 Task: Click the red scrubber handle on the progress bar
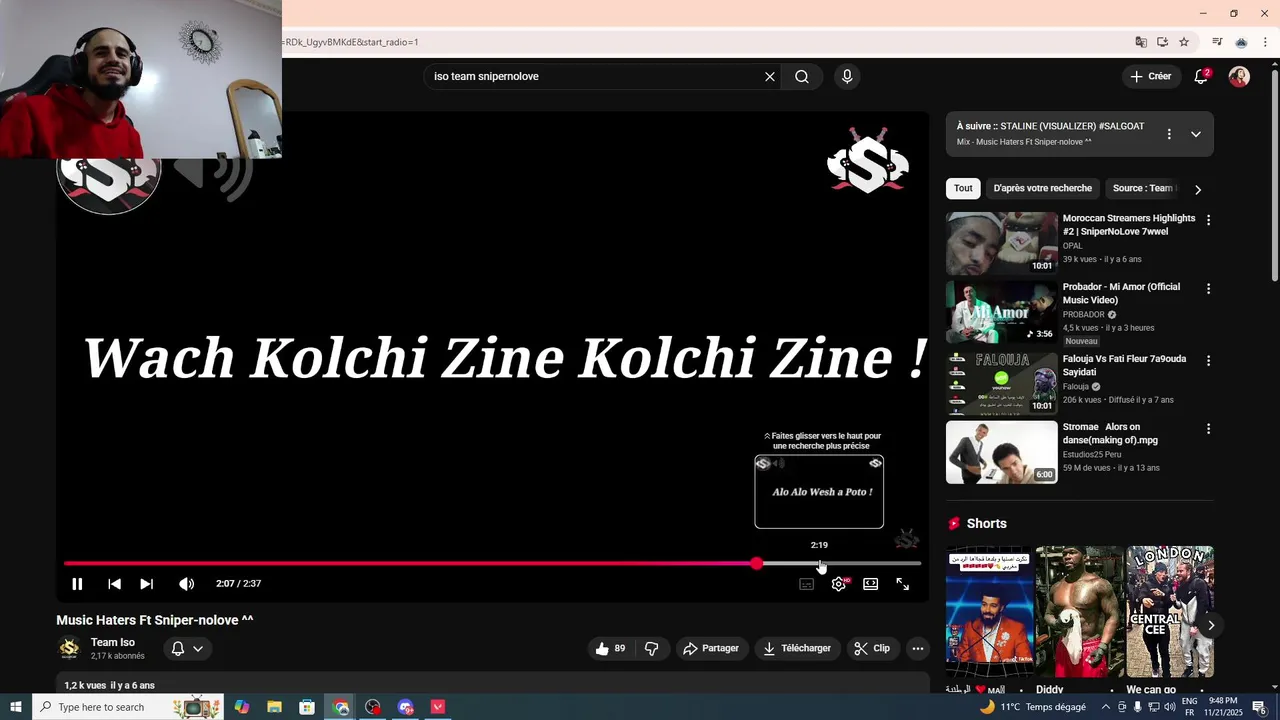[757, 564]
